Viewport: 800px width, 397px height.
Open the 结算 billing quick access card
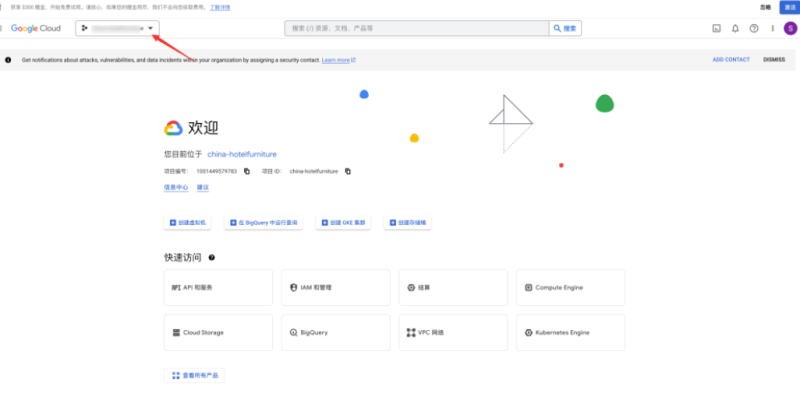click(x=453, y=288)
